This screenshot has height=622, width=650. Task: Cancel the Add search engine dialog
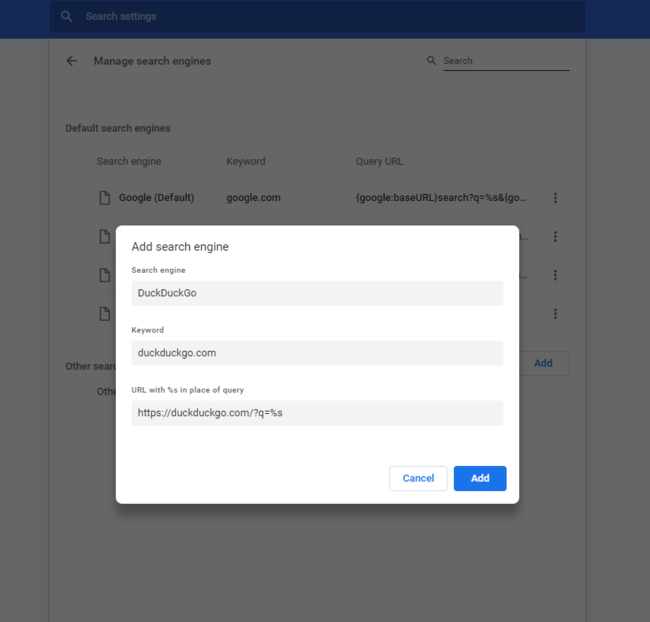click(418, 478)
